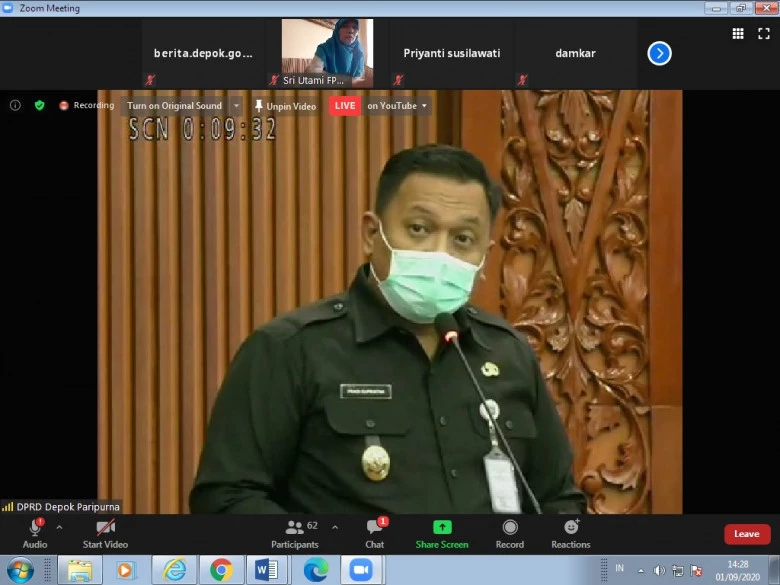The image size is (780, 585).
Task: Expand Participants options chevron
Action: click(x=335, y=527)
